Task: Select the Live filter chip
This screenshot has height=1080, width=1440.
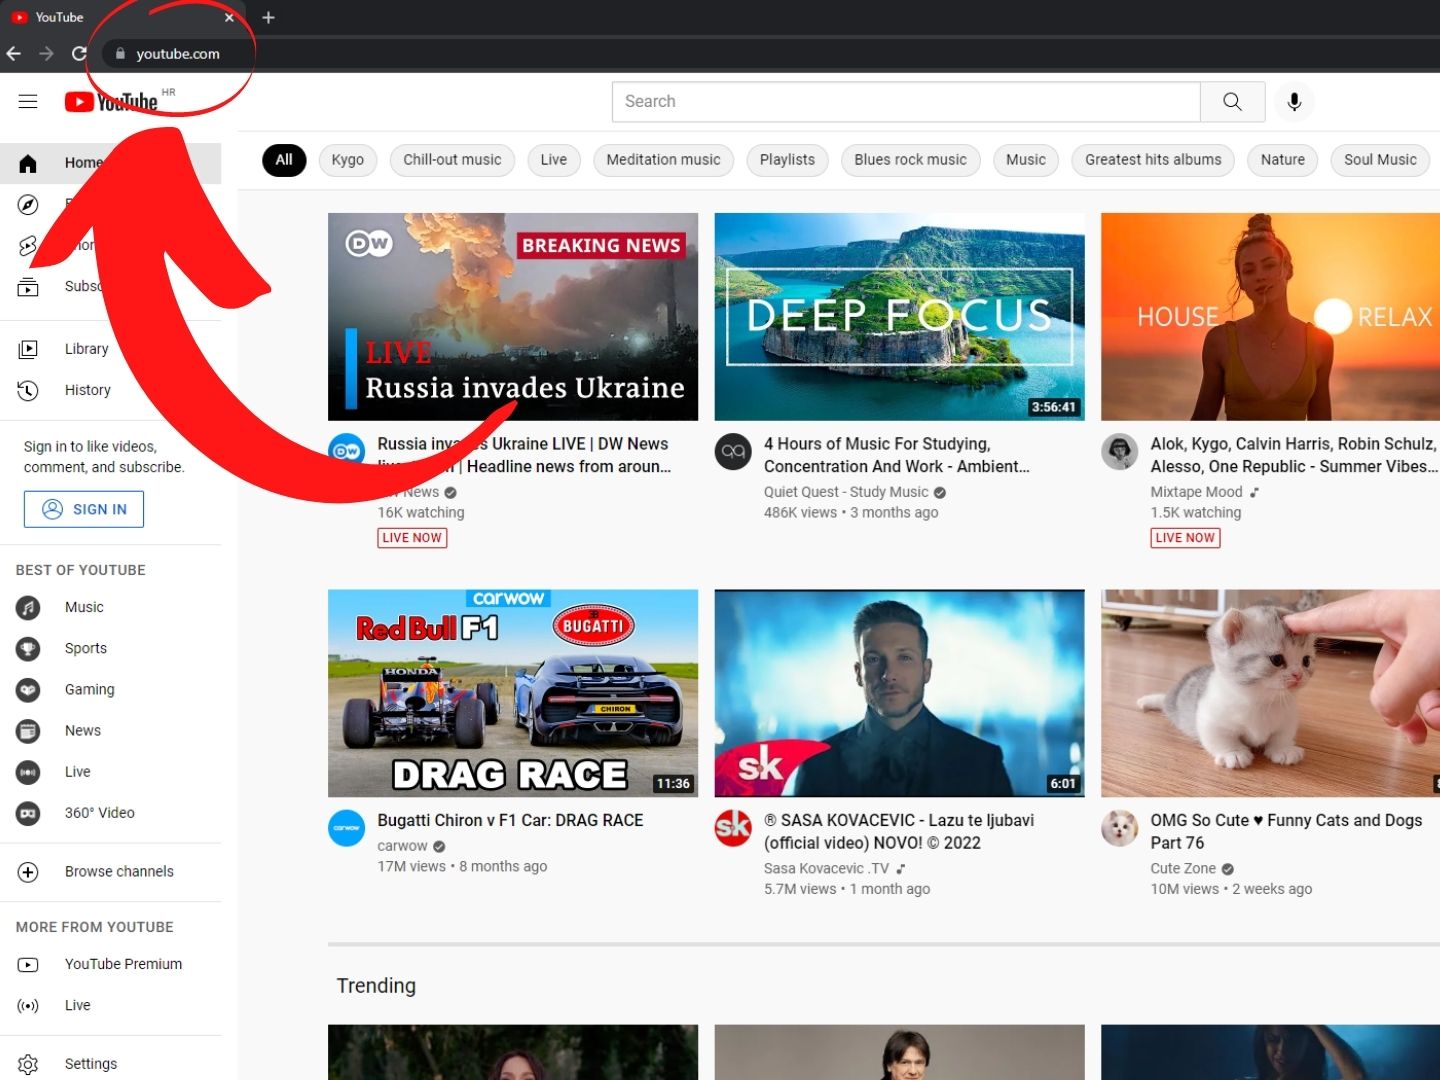Action: (554, 160)
